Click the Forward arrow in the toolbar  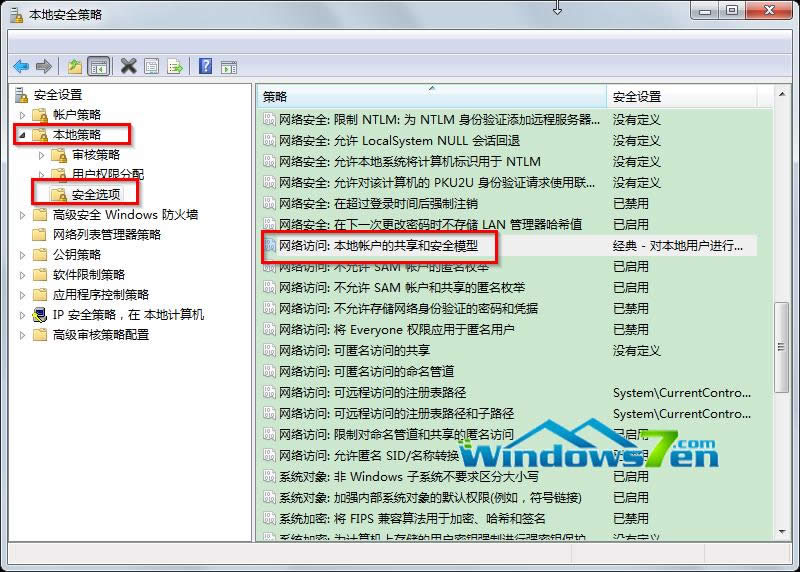click(x=43, y=67)
